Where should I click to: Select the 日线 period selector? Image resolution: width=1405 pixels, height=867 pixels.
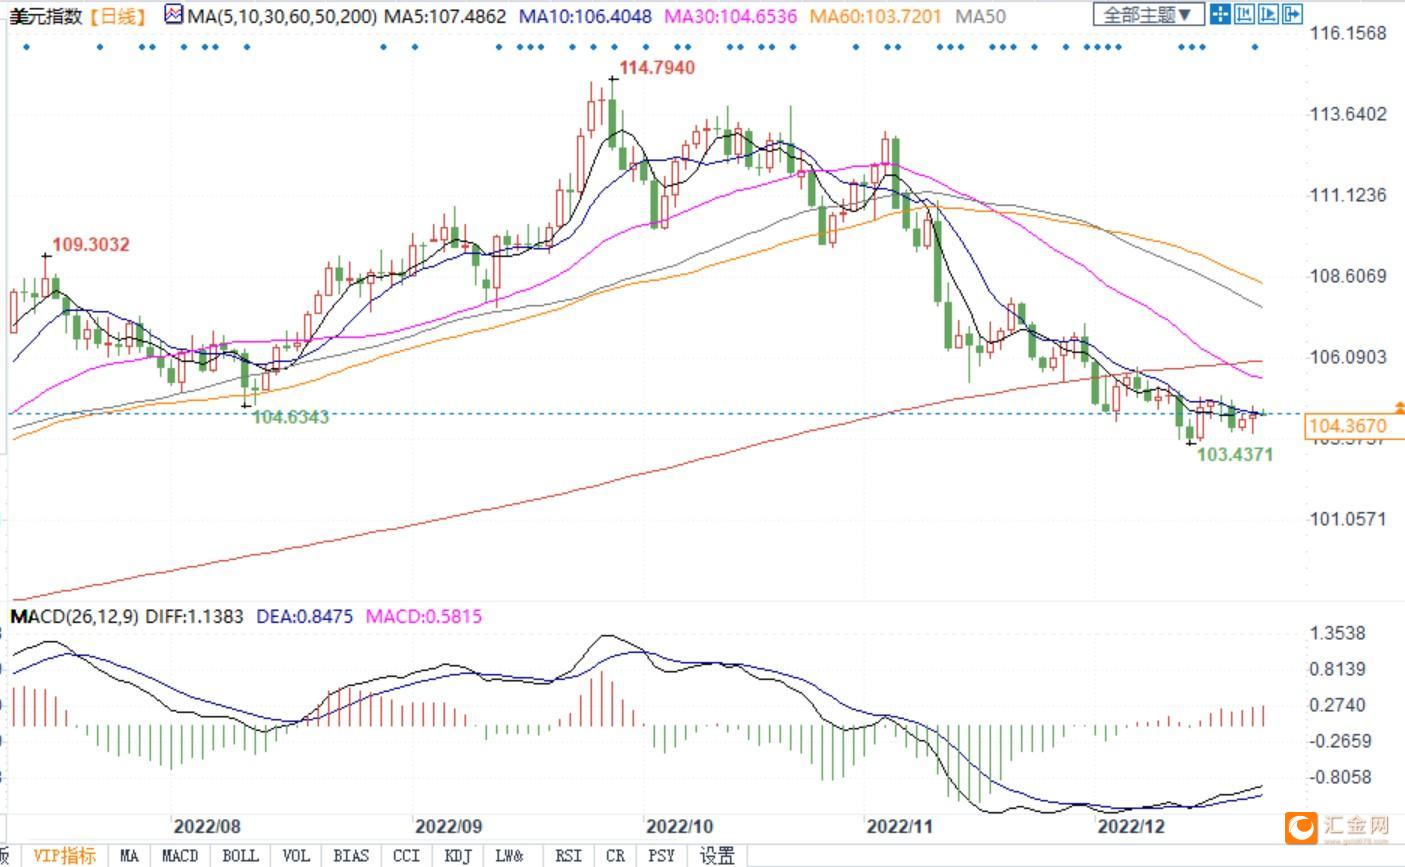pos(117,16)
